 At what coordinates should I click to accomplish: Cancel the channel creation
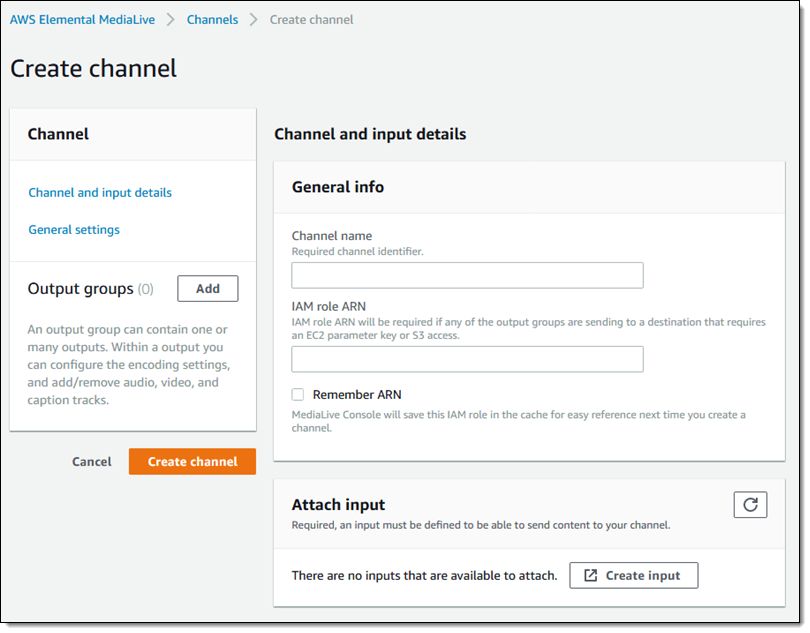(x=92, y=461)
